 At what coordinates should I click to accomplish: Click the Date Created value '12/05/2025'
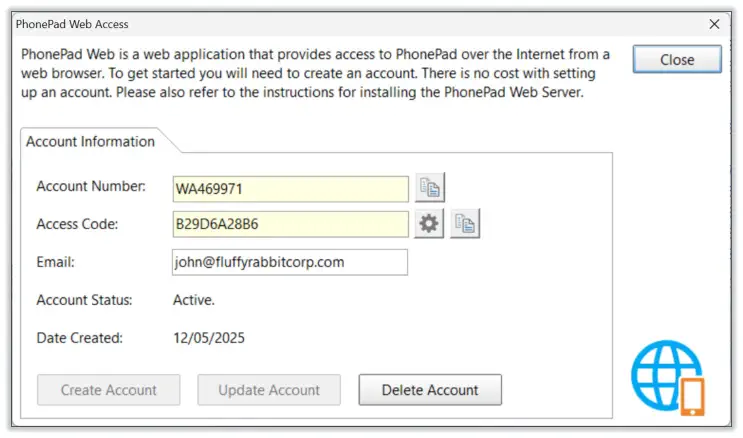(x=209, y=338)
